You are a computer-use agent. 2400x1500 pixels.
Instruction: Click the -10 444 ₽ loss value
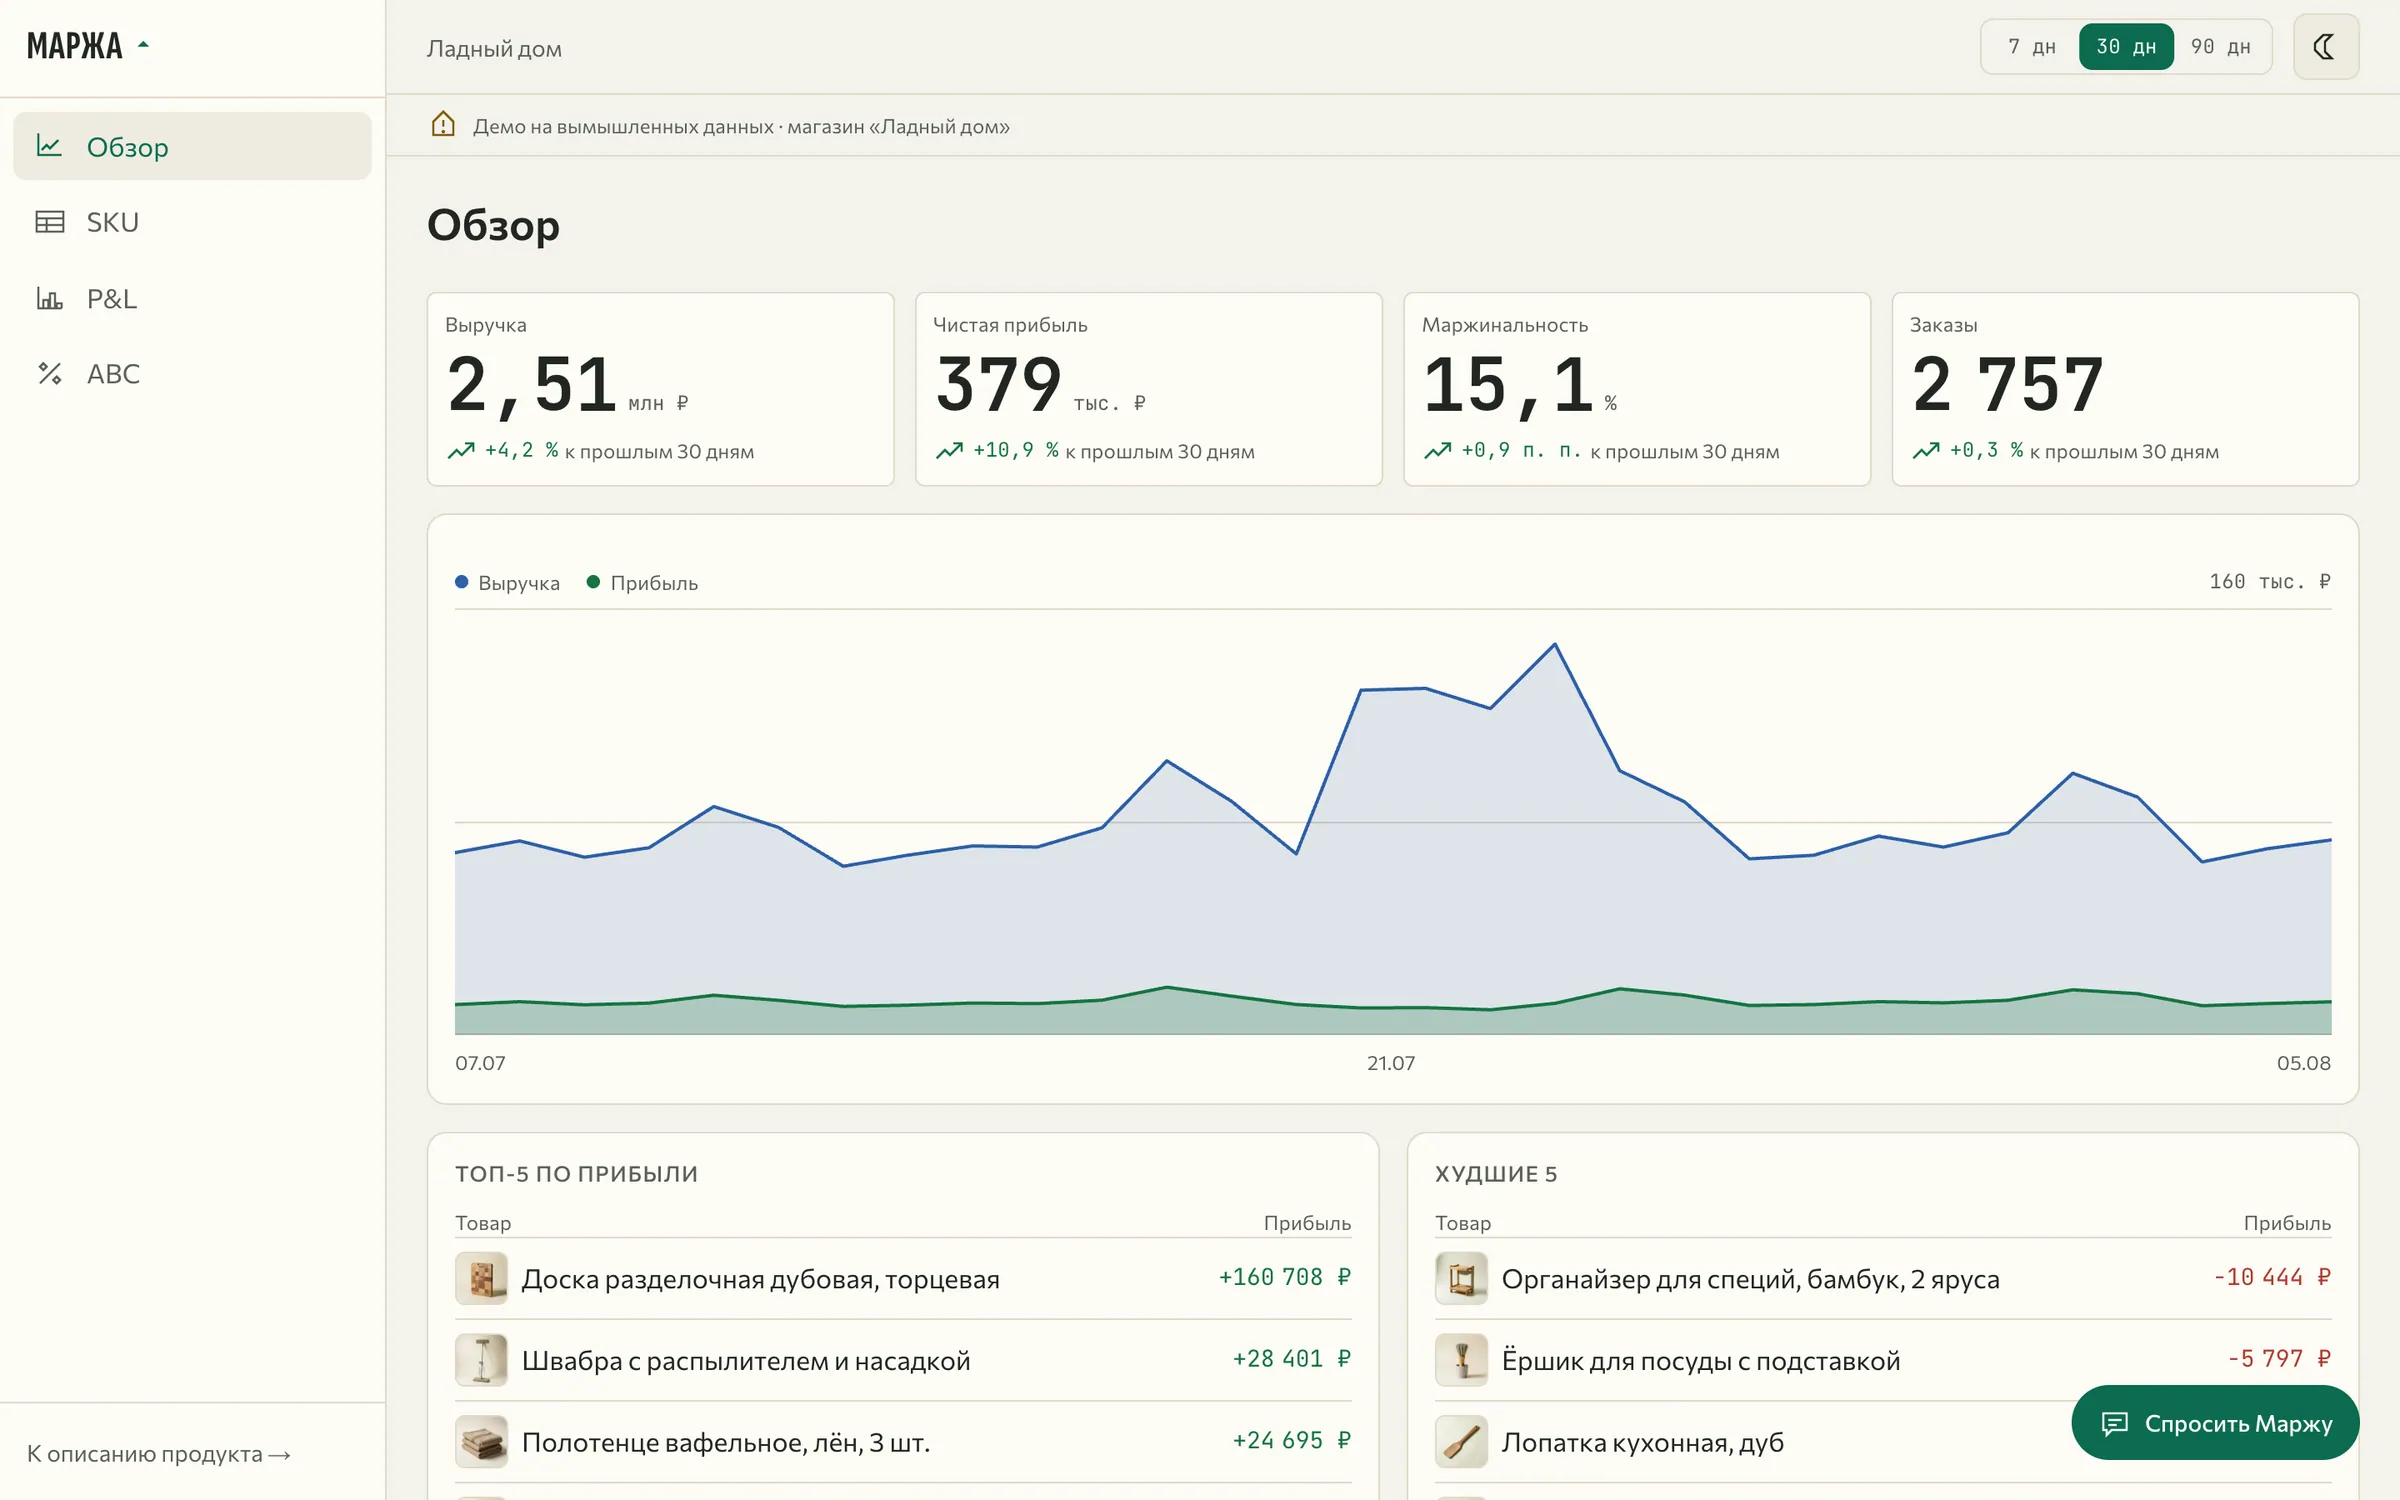click(x=2271, y=1277)
